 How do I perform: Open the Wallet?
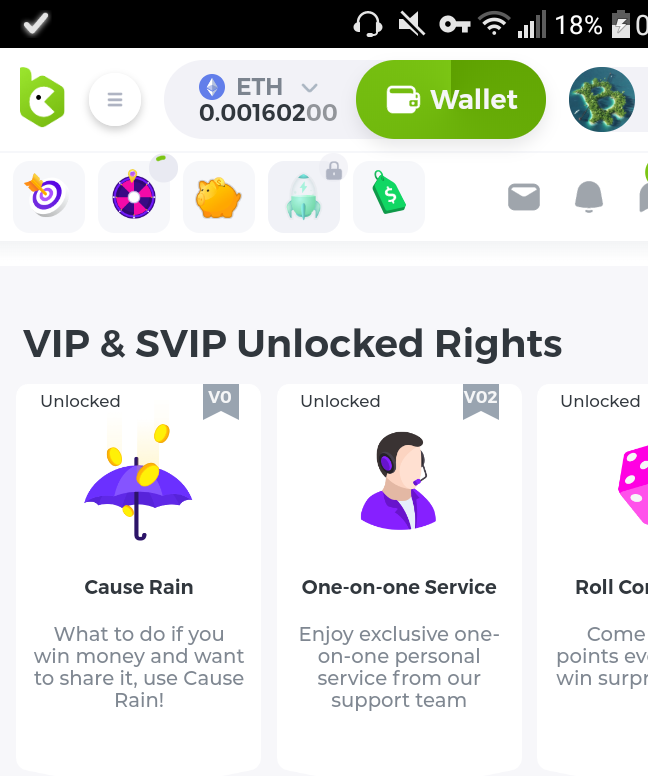coord(451,99)
